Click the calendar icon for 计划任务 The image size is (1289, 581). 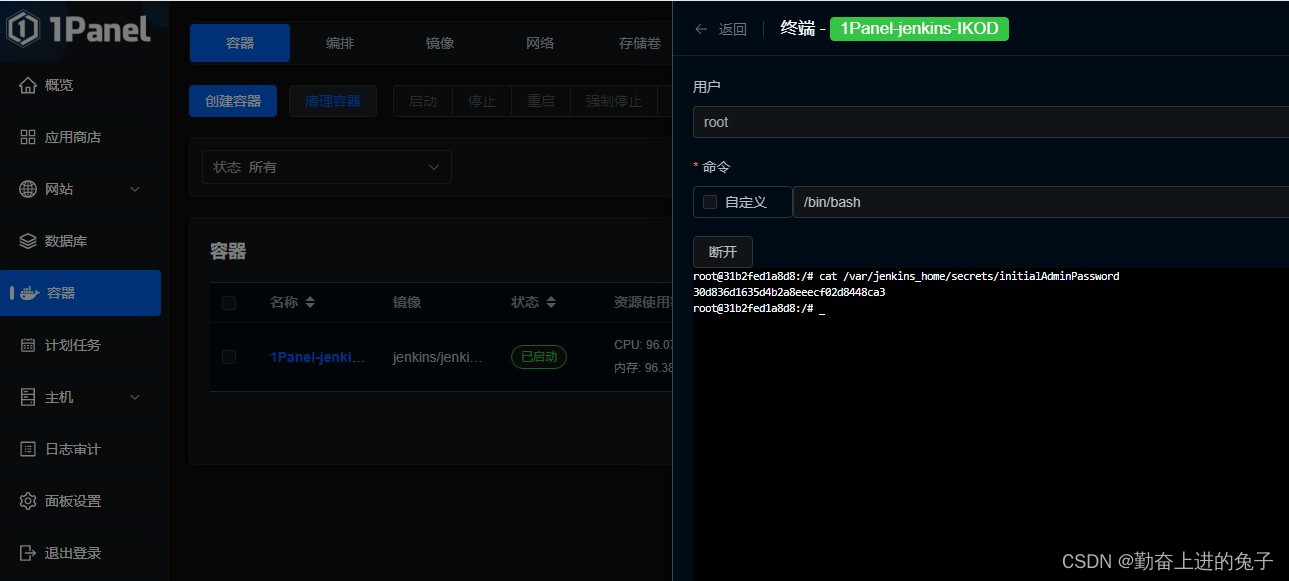tap(28, 345)
